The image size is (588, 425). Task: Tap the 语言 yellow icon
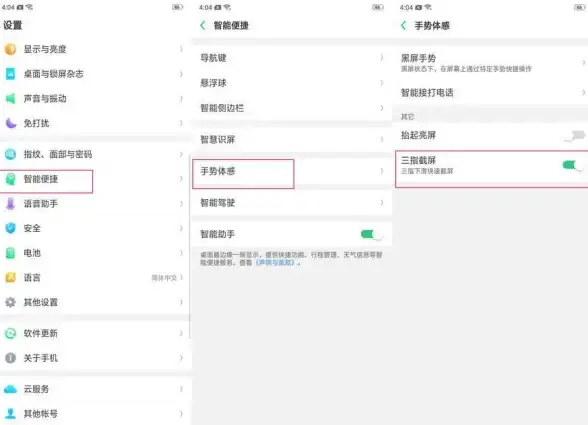pyautogui.click(x=10, y=278)
